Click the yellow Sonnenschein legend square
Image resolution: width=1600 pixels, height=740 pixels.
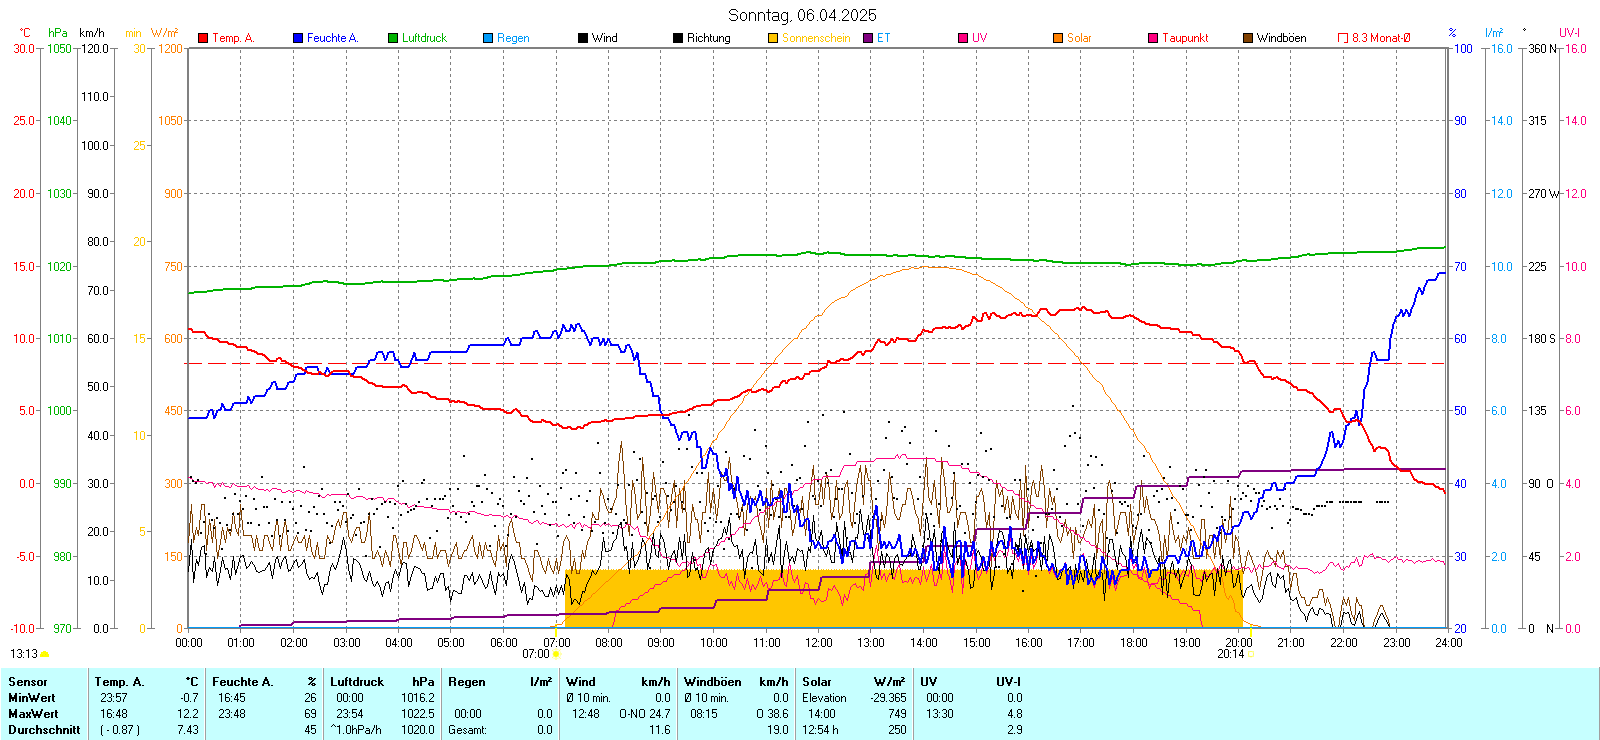773,38
